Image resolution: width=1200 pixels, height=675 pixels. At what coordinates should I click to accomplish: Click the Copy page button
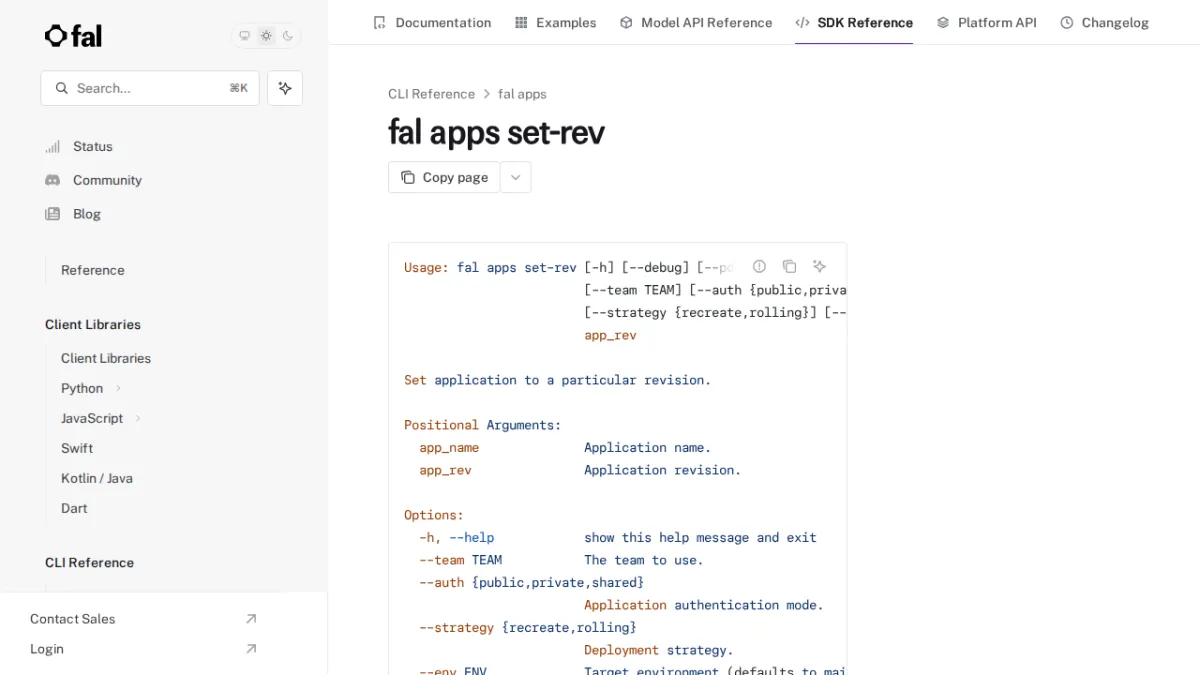pos(444,177)
